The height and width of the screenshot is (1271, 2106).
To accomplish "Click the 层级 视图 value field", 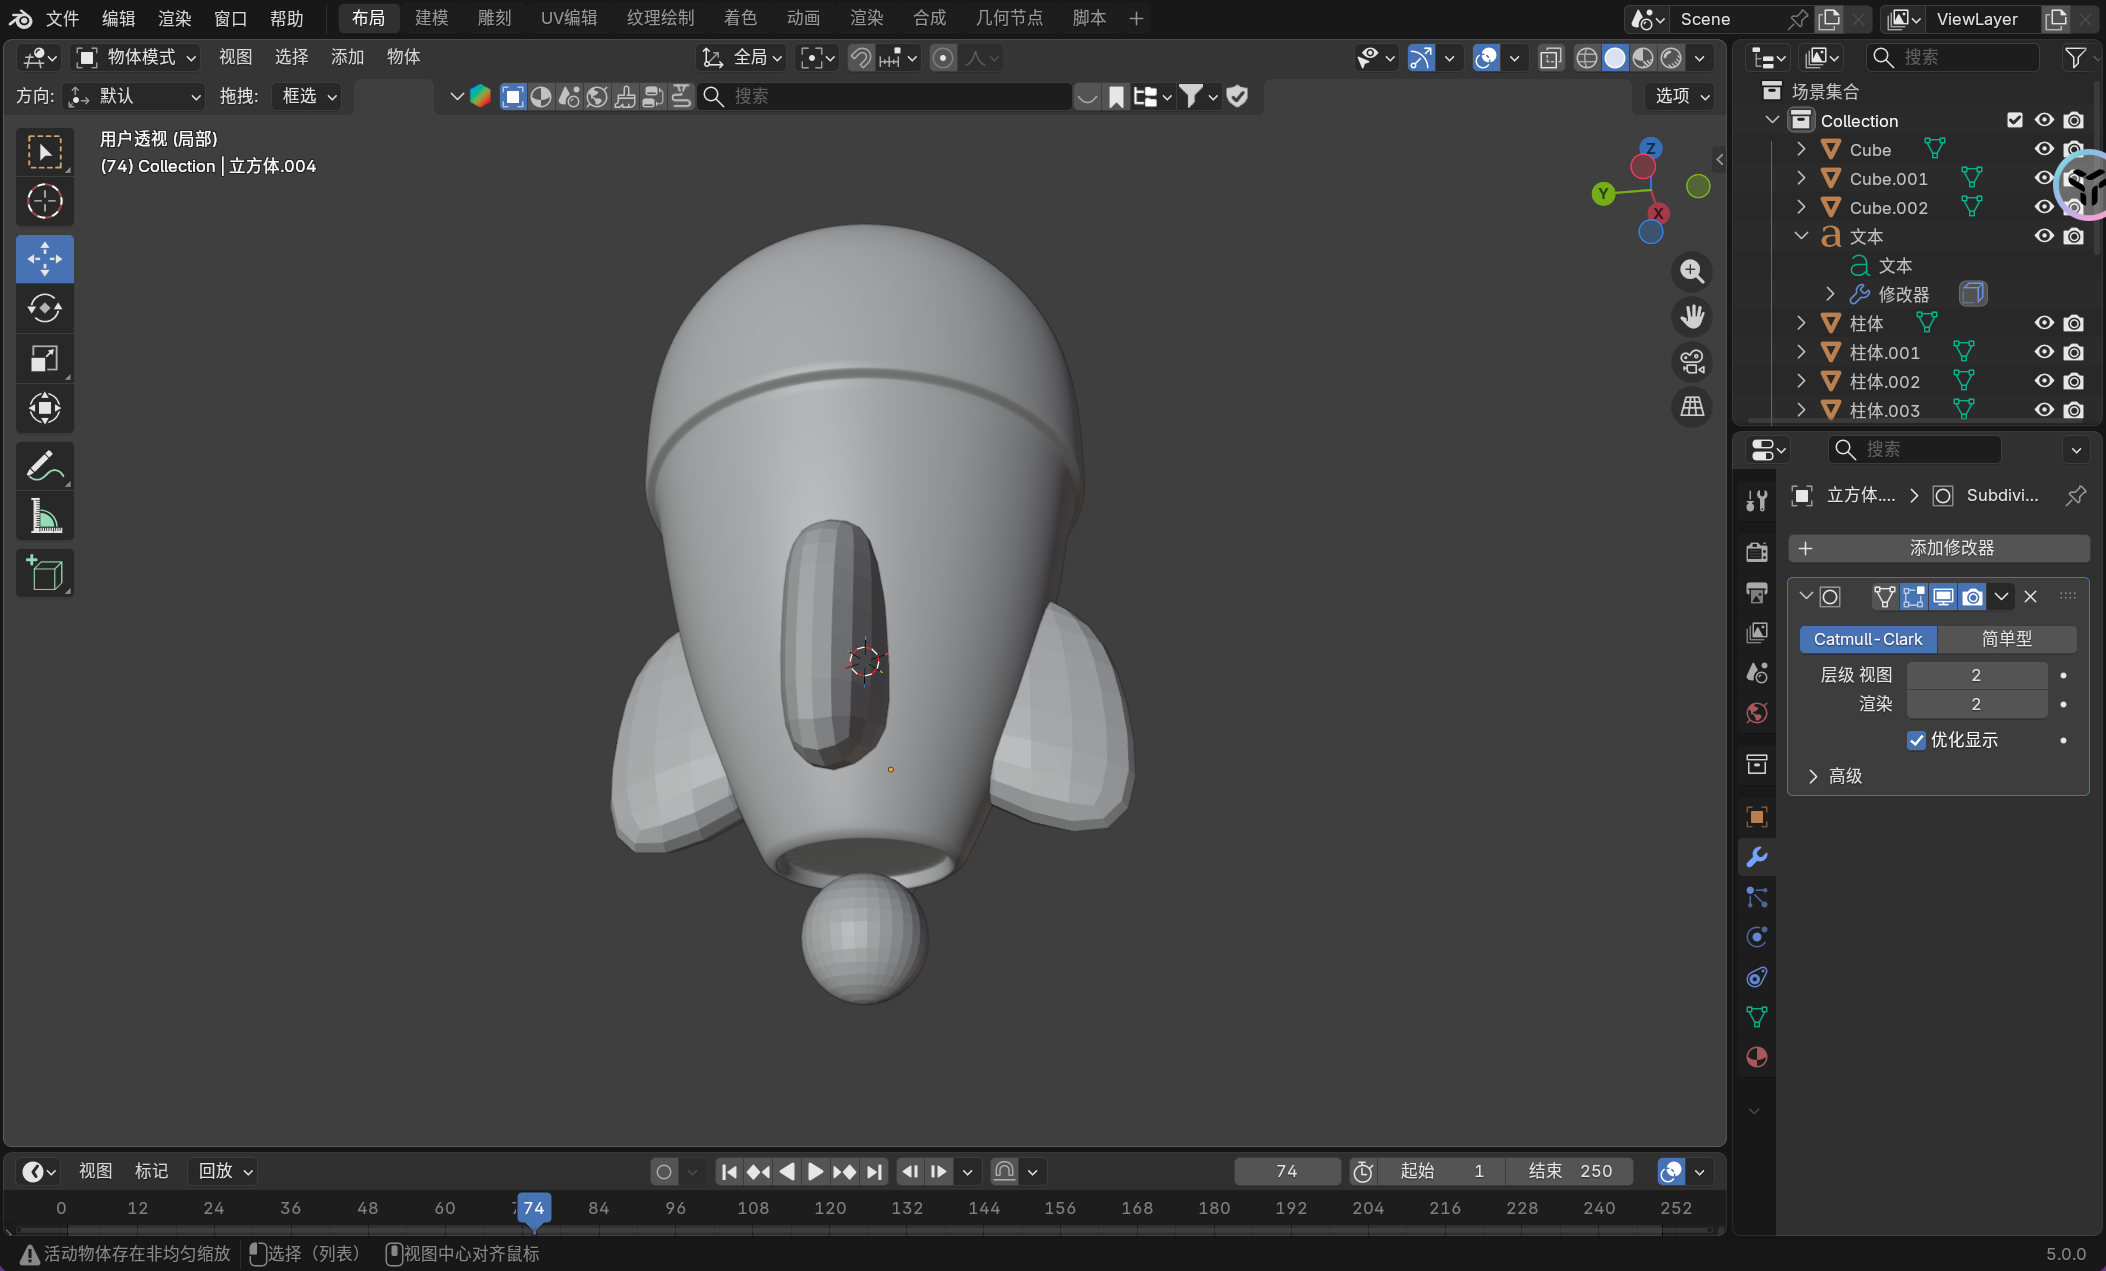I will [x=1975, y=675].
